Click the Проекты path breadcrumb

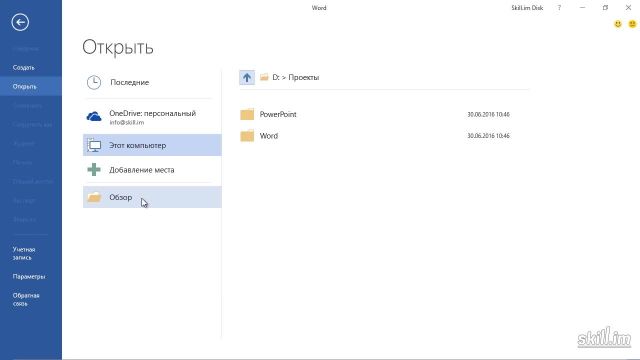coord(304,77)
